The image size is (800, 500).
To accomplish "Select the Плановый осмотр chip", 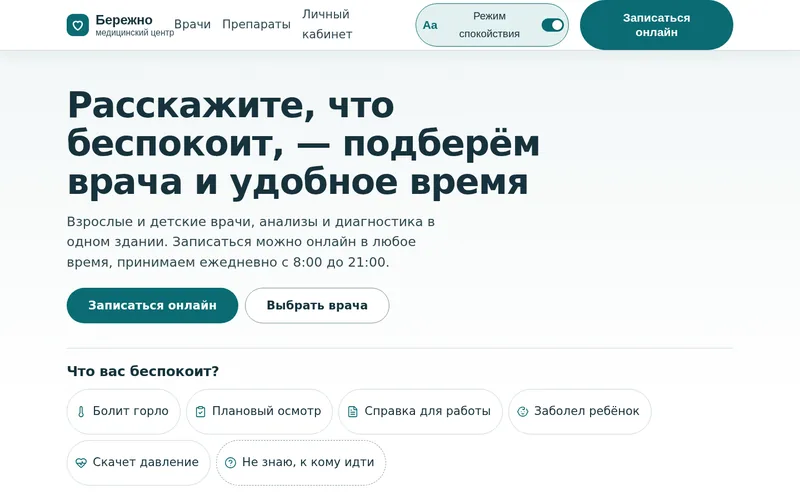I will click(x=259, y=412).
